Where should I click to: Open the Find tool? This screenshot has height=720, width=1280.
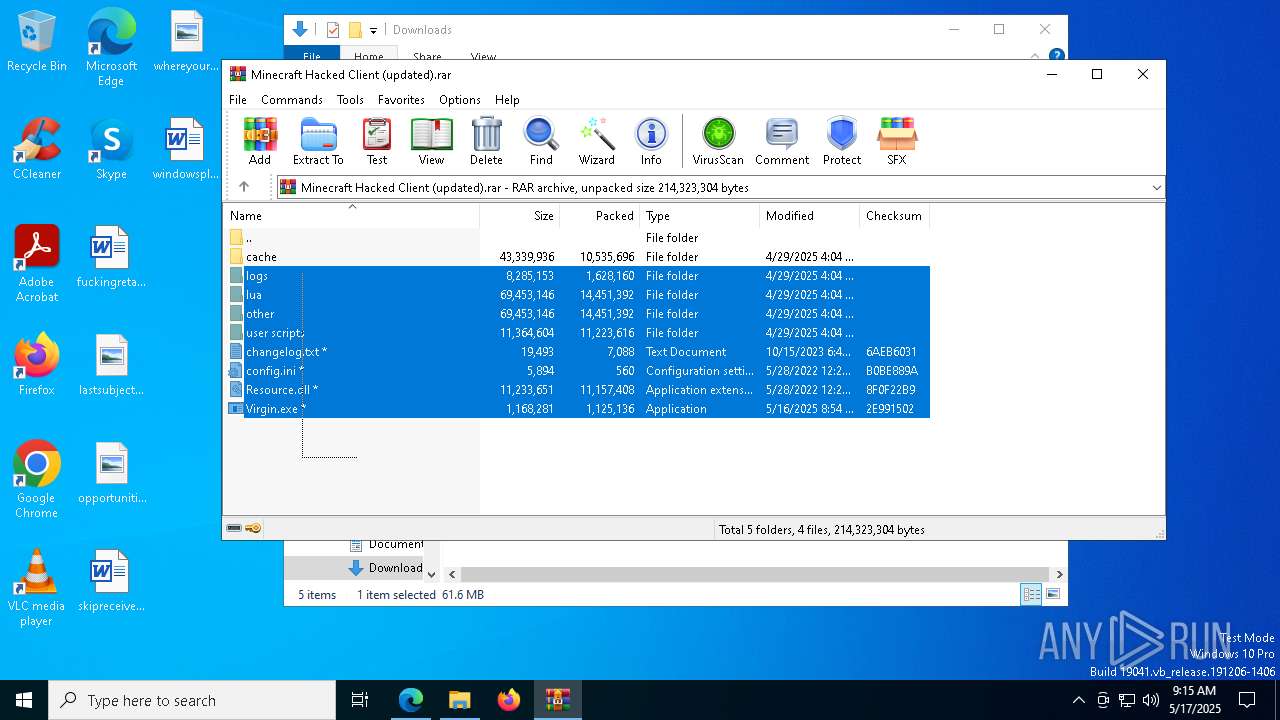point(541,141)
